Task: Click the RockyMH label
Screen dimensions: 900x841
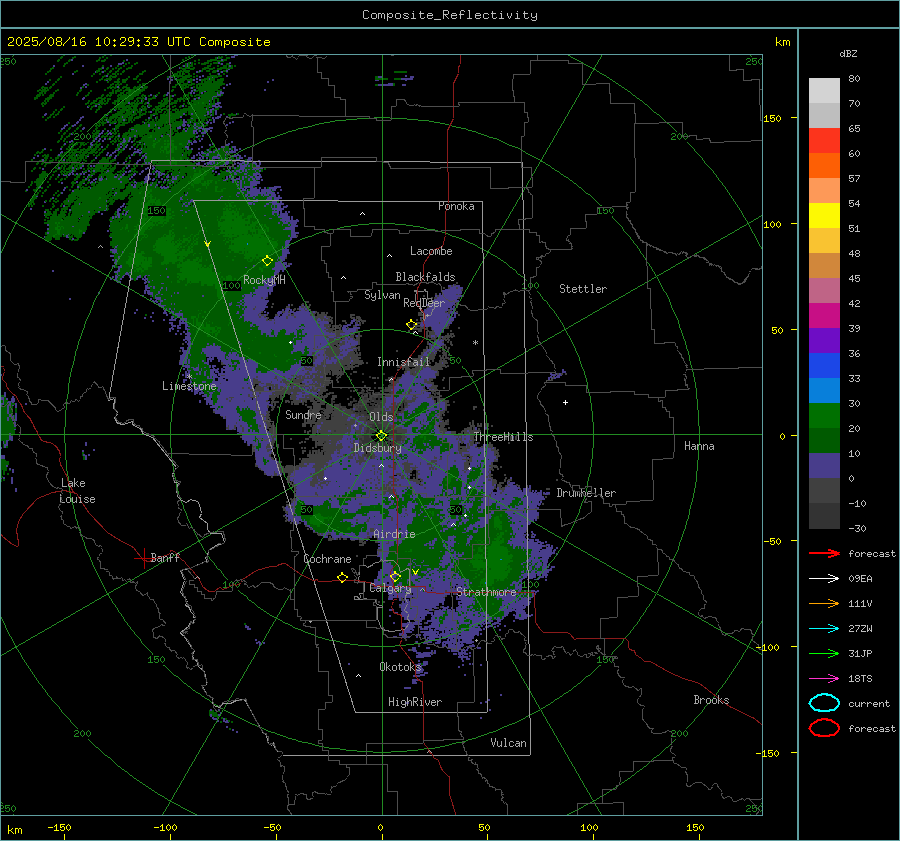Action: tap(264, 280)
